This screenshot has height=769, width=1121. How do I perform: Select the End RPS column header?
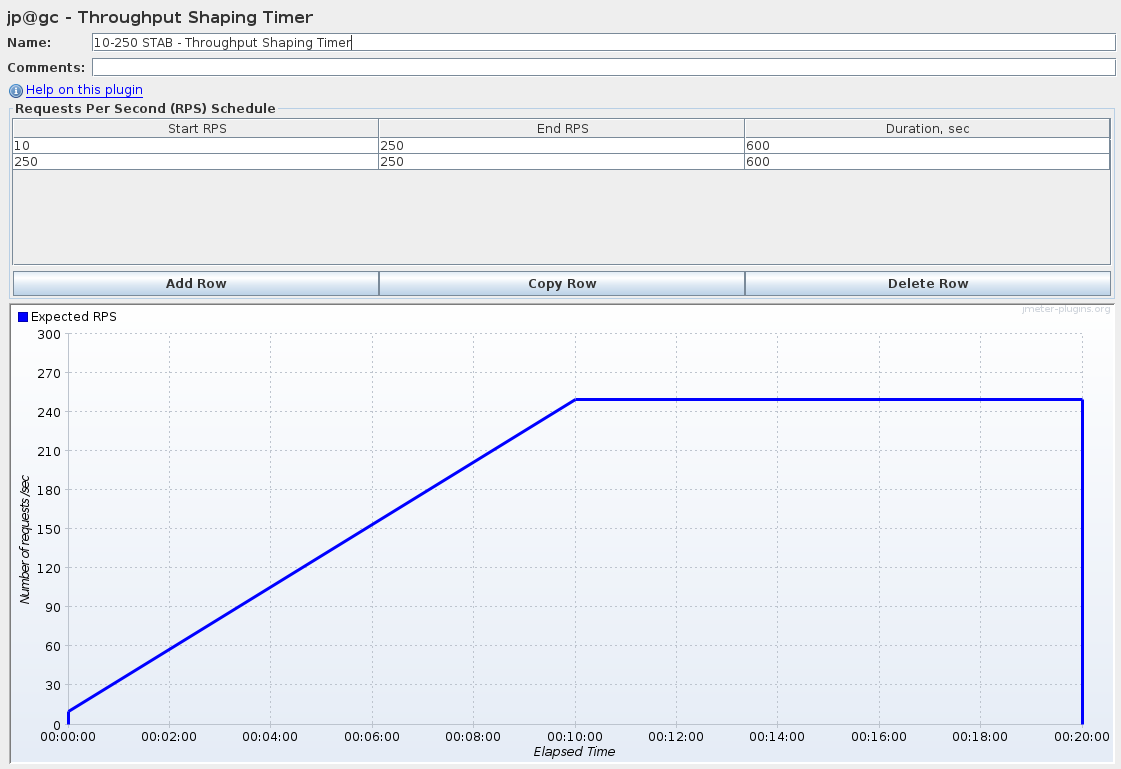562,128
